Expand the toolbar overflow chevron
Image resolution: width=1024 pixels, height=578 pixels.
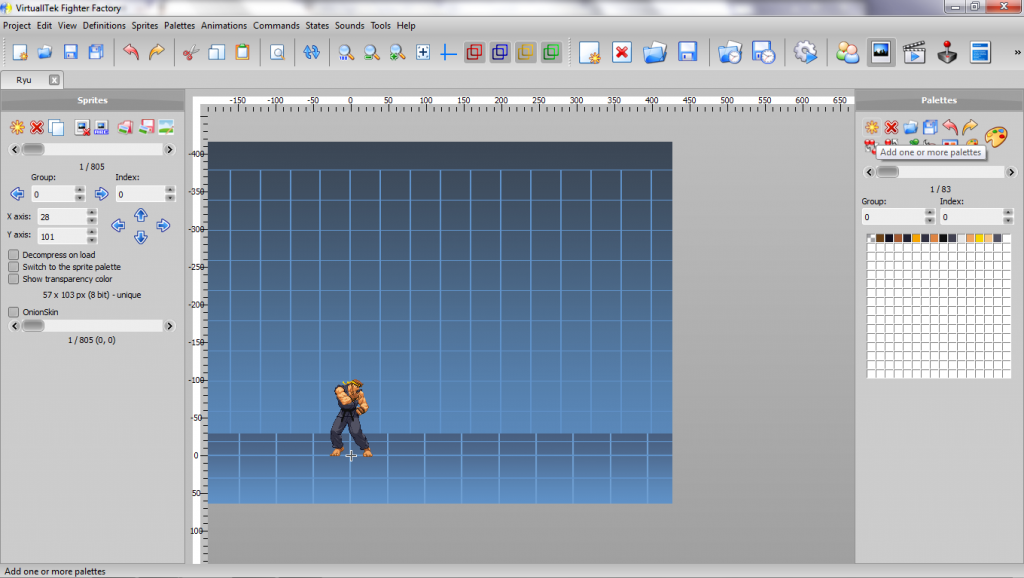click(1017, 52)
